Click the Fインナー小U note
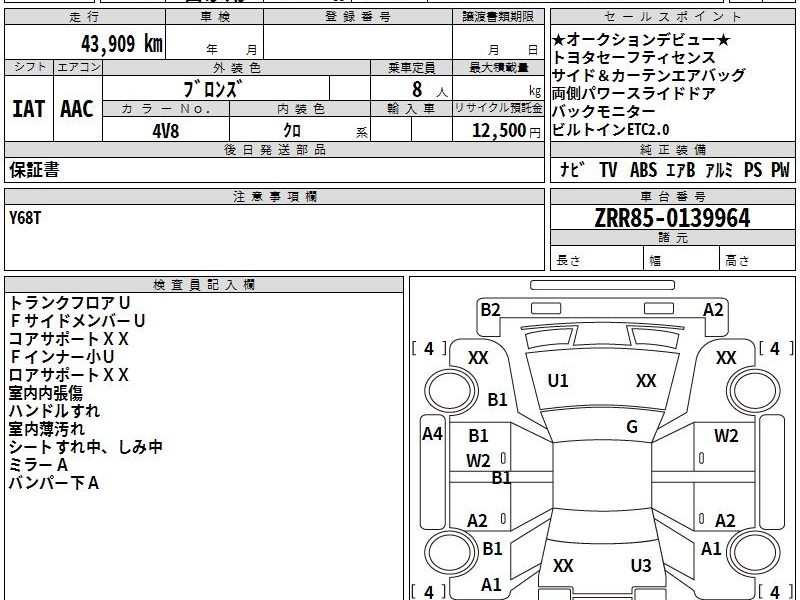This screenshot has height=600, width=800. point(62,357)
